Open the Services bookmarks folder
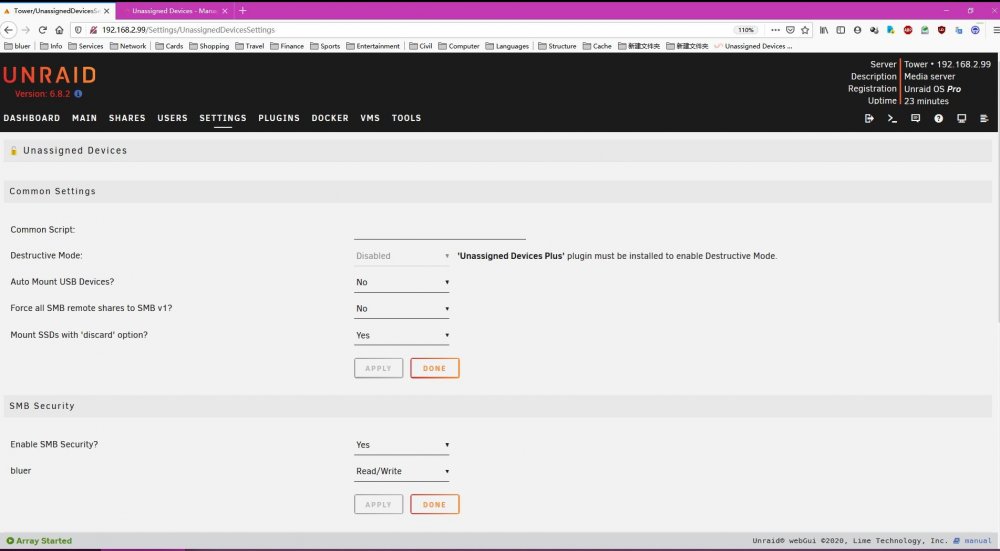The width and height of the screenshot is (1000, 551). [85, 46]
